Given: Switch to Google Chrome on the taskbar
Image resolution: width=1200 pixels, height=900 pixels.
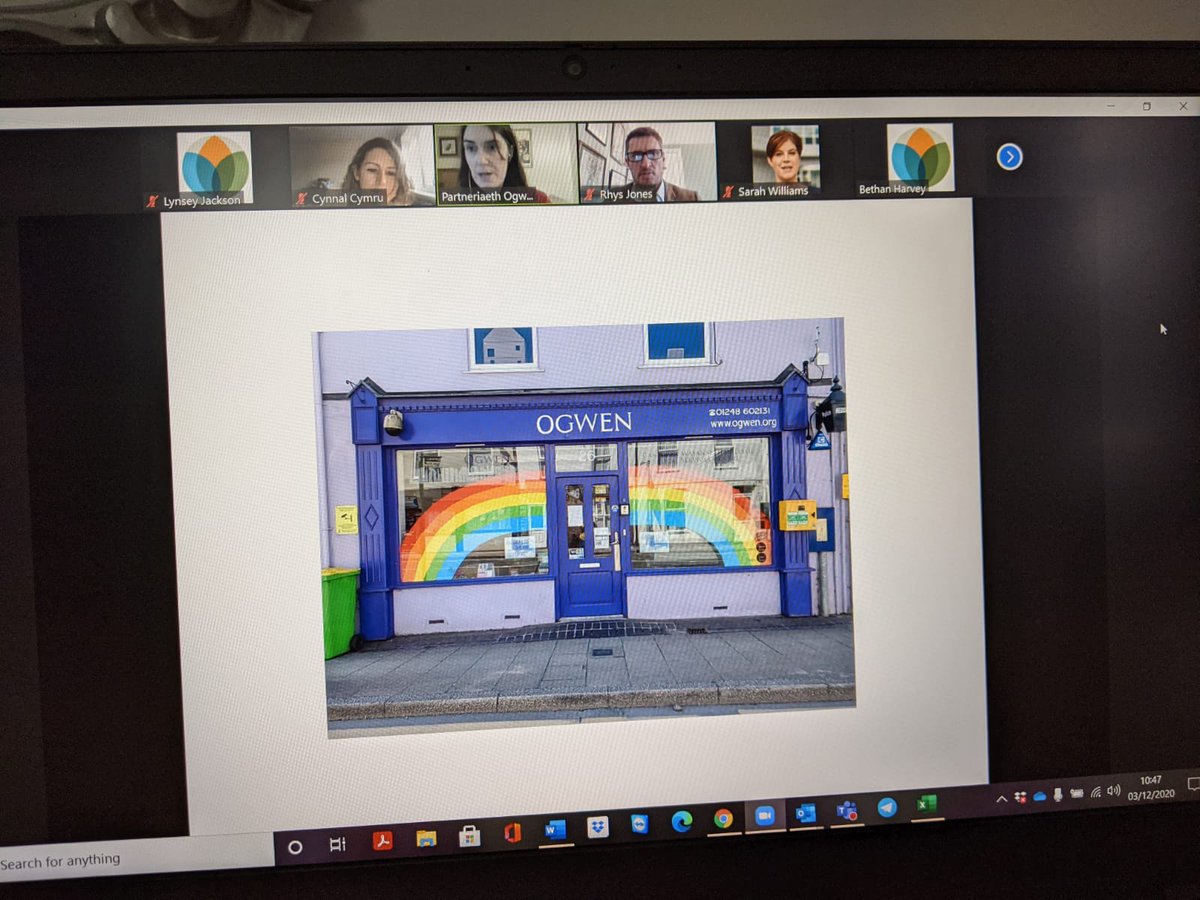Looking at the screenshot, I should [723, 818].
